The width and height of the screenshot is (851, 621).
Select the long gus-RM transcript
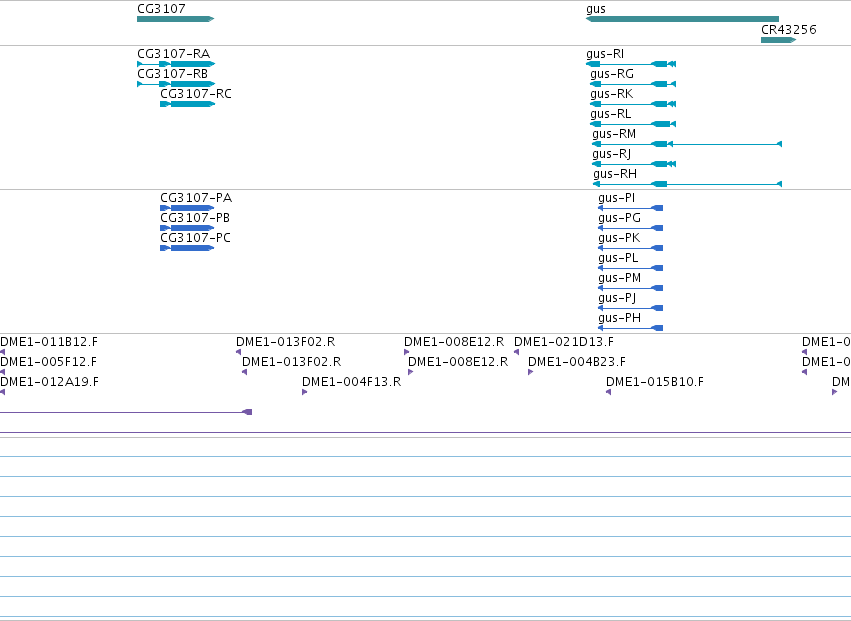(x=687, y=144)
